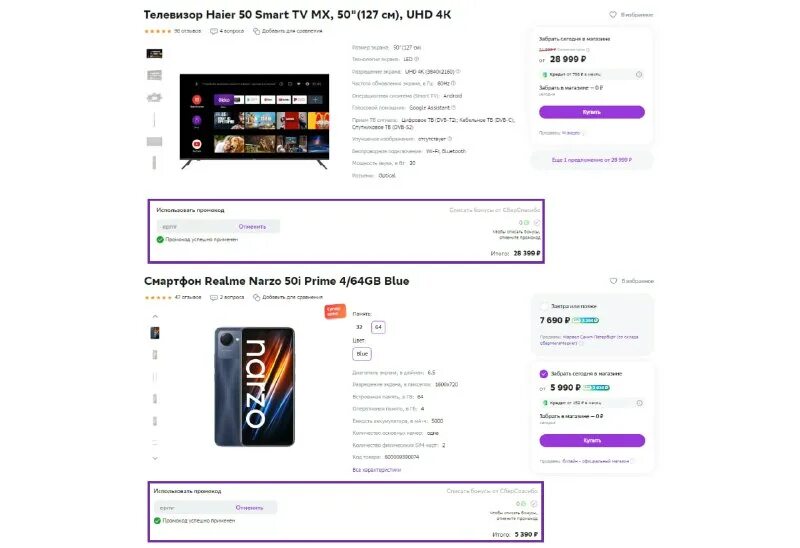Image resolution: width=800 pixels, height=548 pixels.
Task: Open questions icon for Haier TV
Action: [214, 31]
